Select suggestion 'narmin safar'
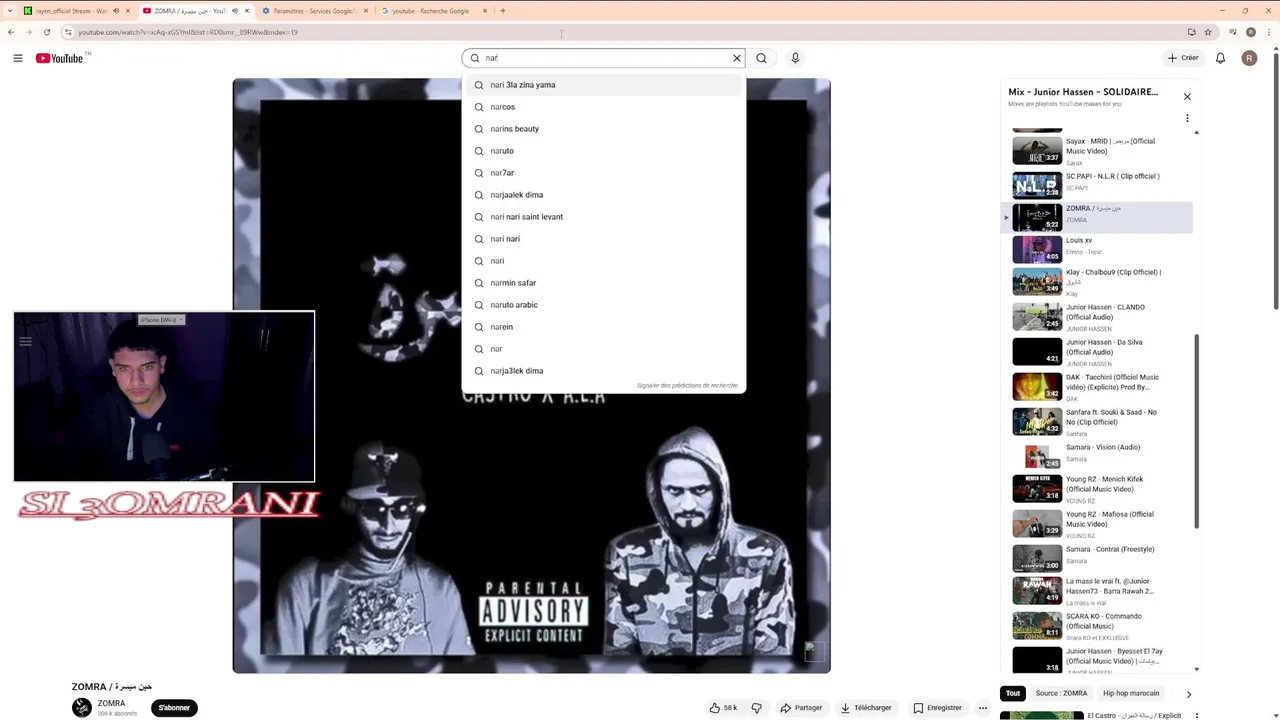Screen dimensions: 1280x720 click(x=603, y=283)
